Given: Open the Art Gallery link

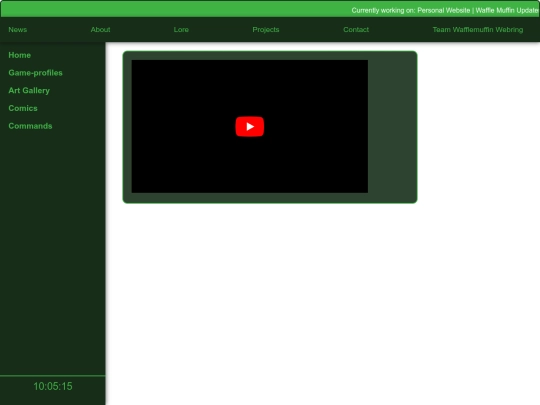Looking at the screenshot, I should (x=29, y=91).
